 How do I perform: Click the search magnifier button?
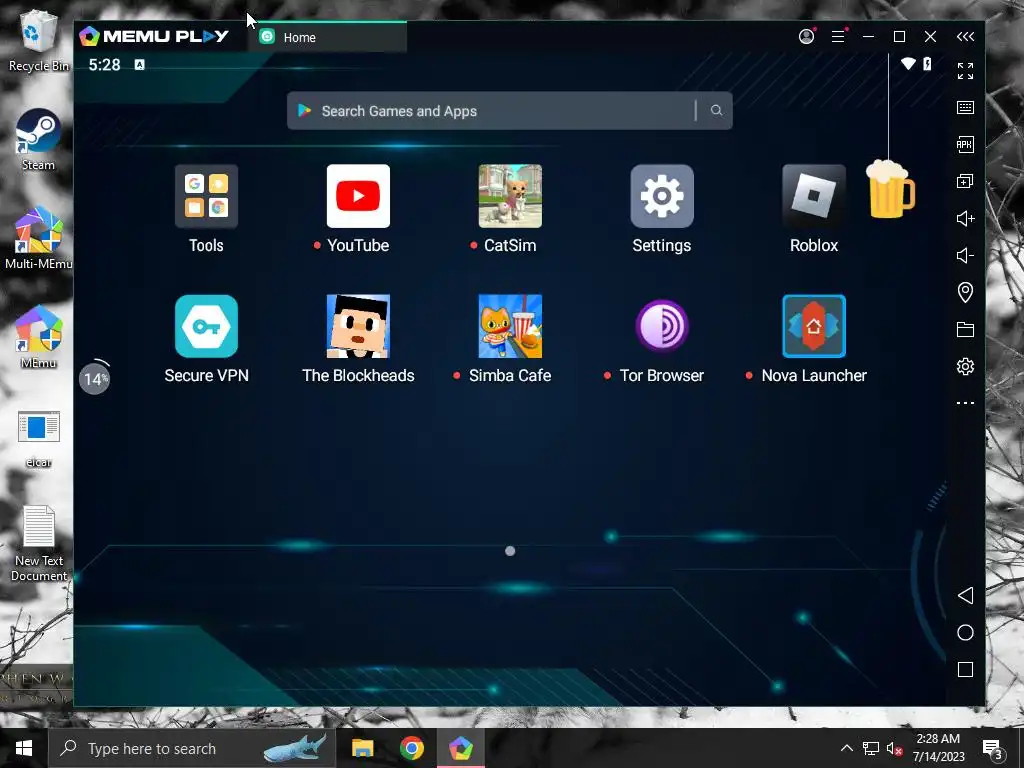716,110
